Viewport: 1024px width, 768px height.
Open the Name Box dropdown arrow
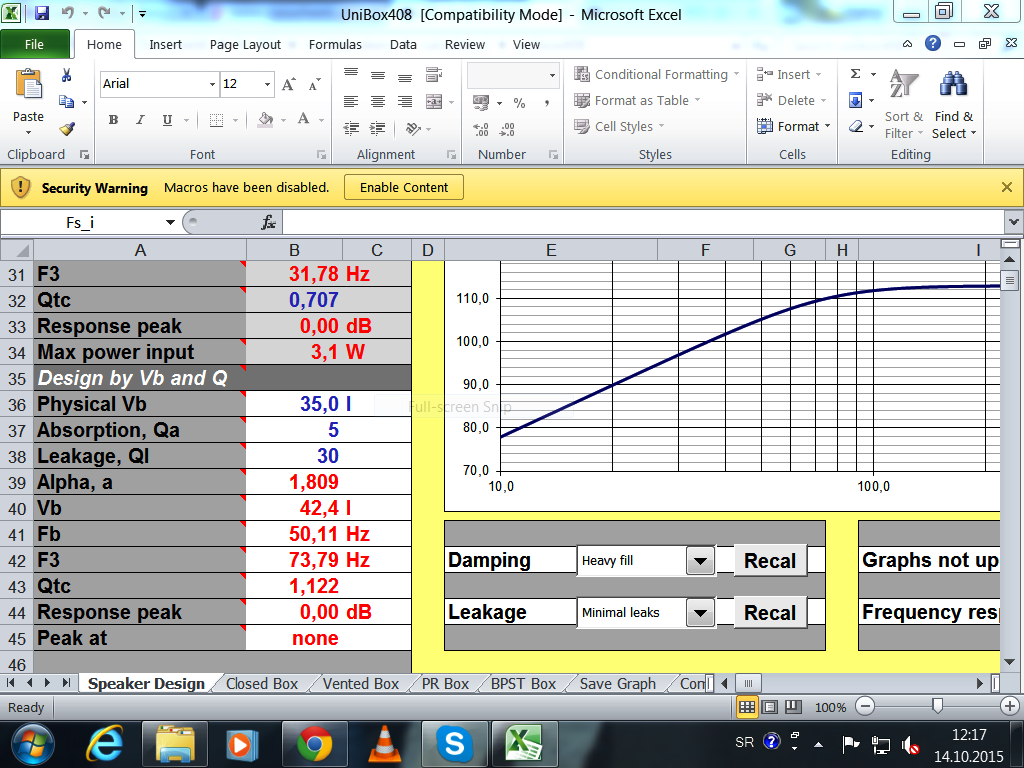[170, 223]
